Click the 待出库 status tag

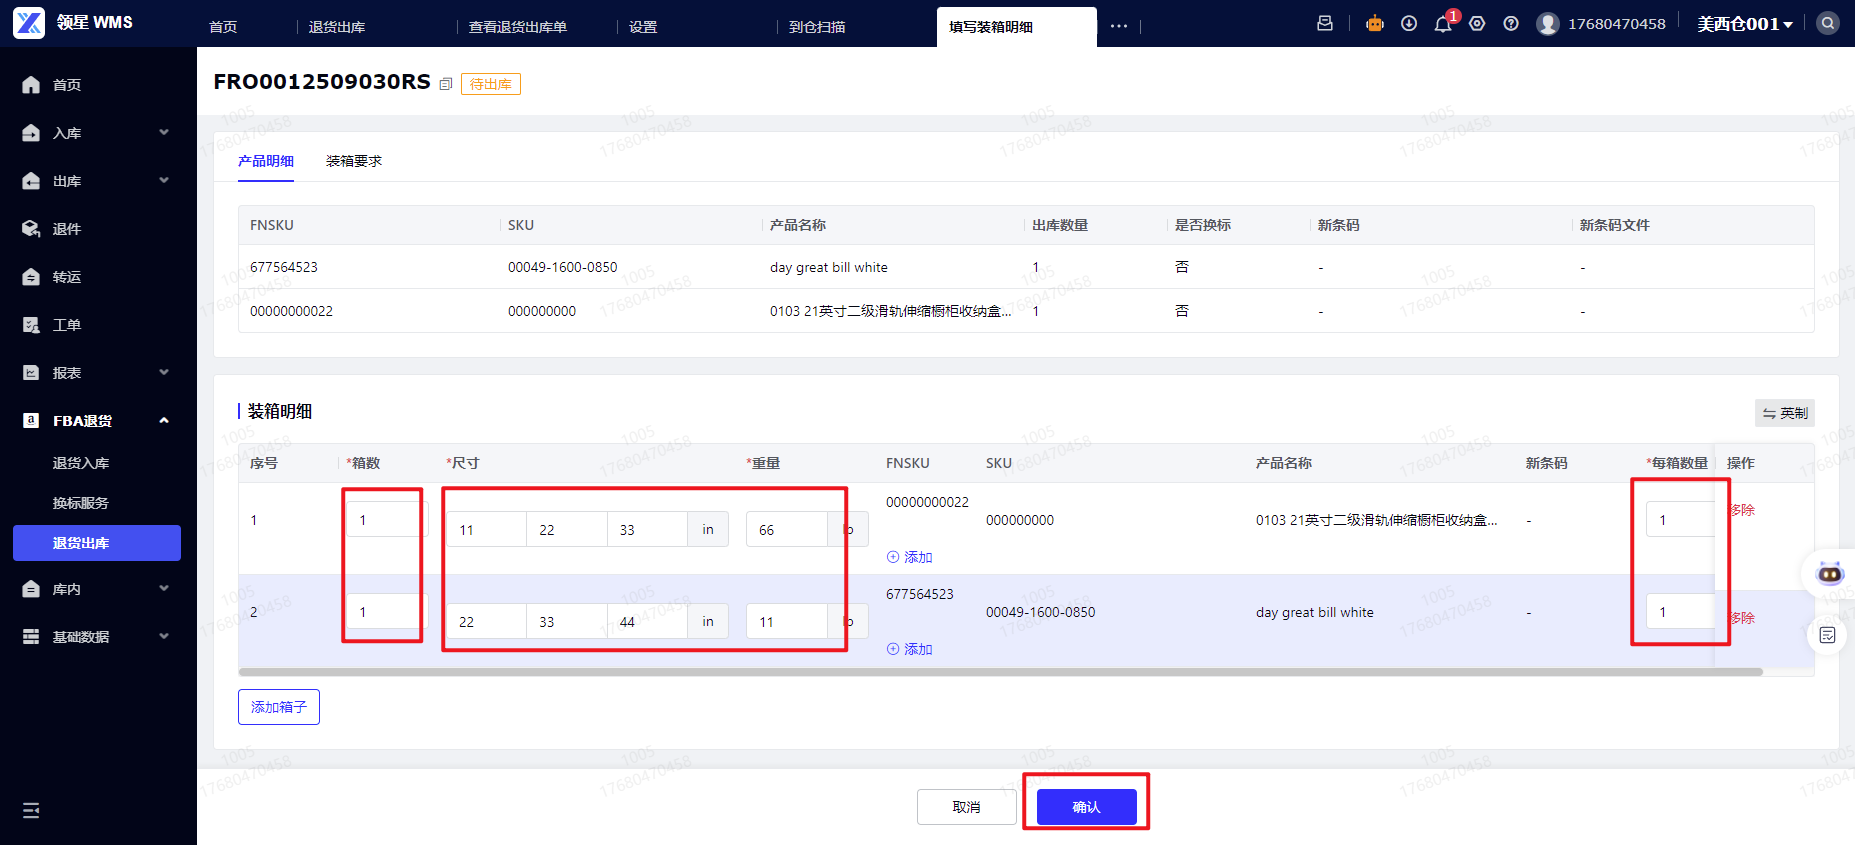click(491, 84)
